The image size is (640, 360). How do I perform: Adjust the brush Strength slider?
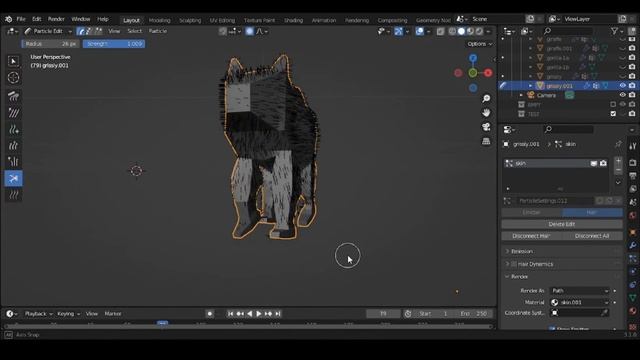[x=114, y=44]
